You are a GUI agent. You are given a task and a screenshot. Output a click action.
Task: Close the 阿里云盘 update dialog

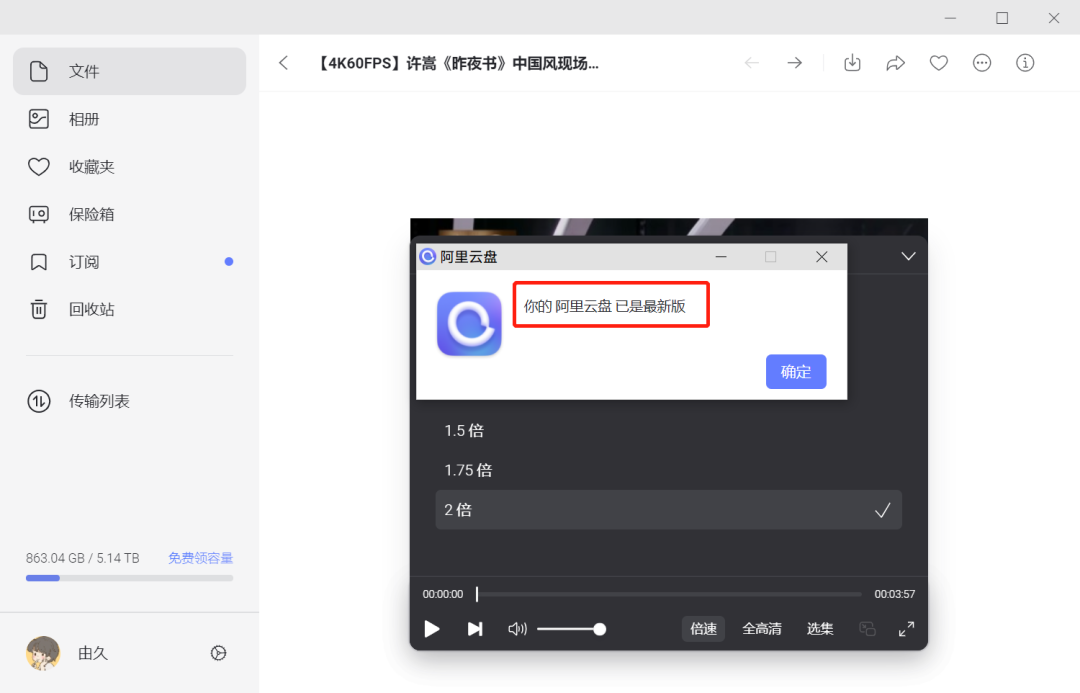coord(822,257)
